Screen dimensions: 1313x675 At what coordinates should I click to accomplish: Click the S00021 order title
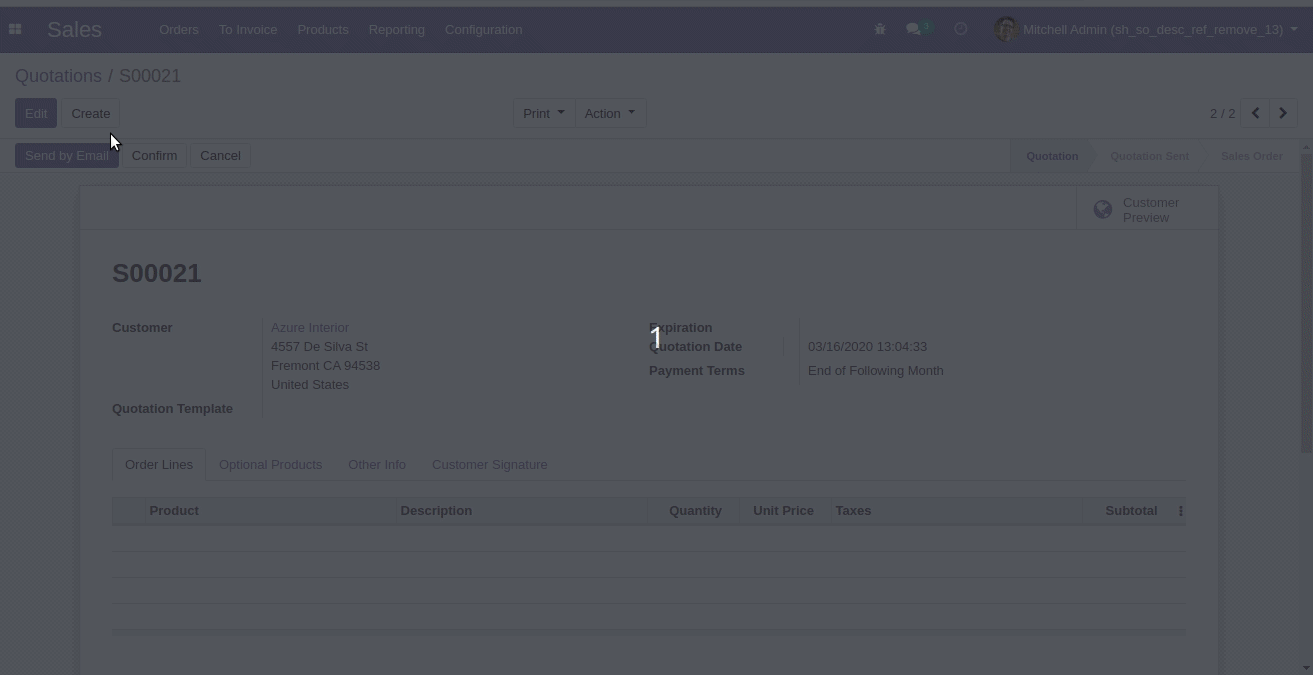(x=157, y=273)
